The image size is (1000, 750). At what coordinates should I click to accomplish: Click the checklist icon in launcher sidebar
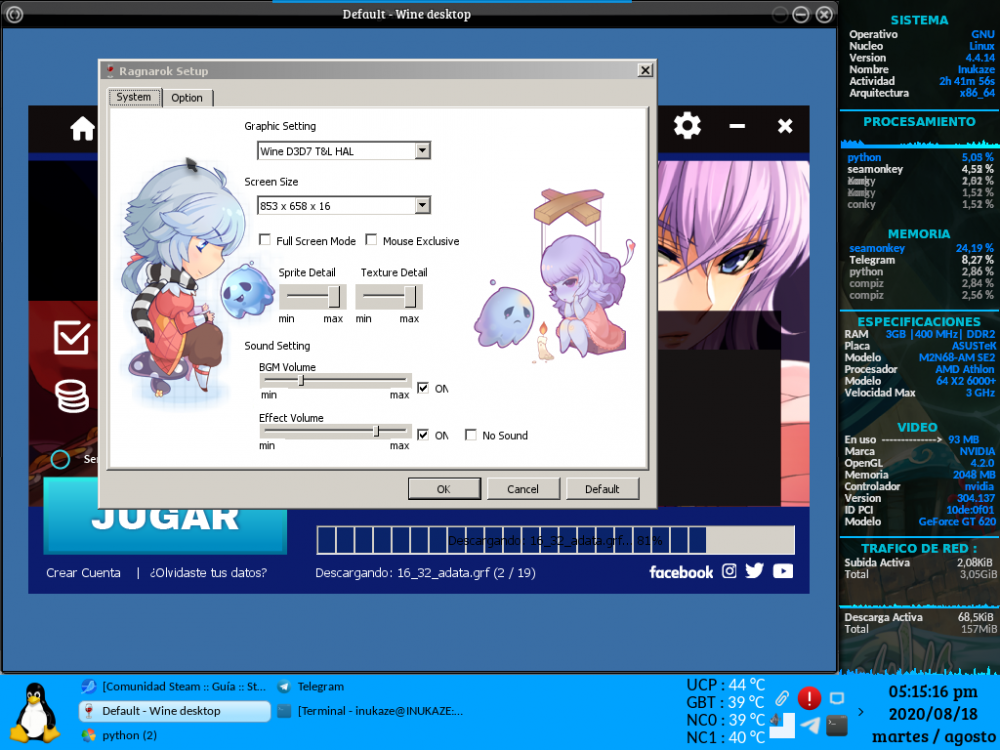pos(72,338)
